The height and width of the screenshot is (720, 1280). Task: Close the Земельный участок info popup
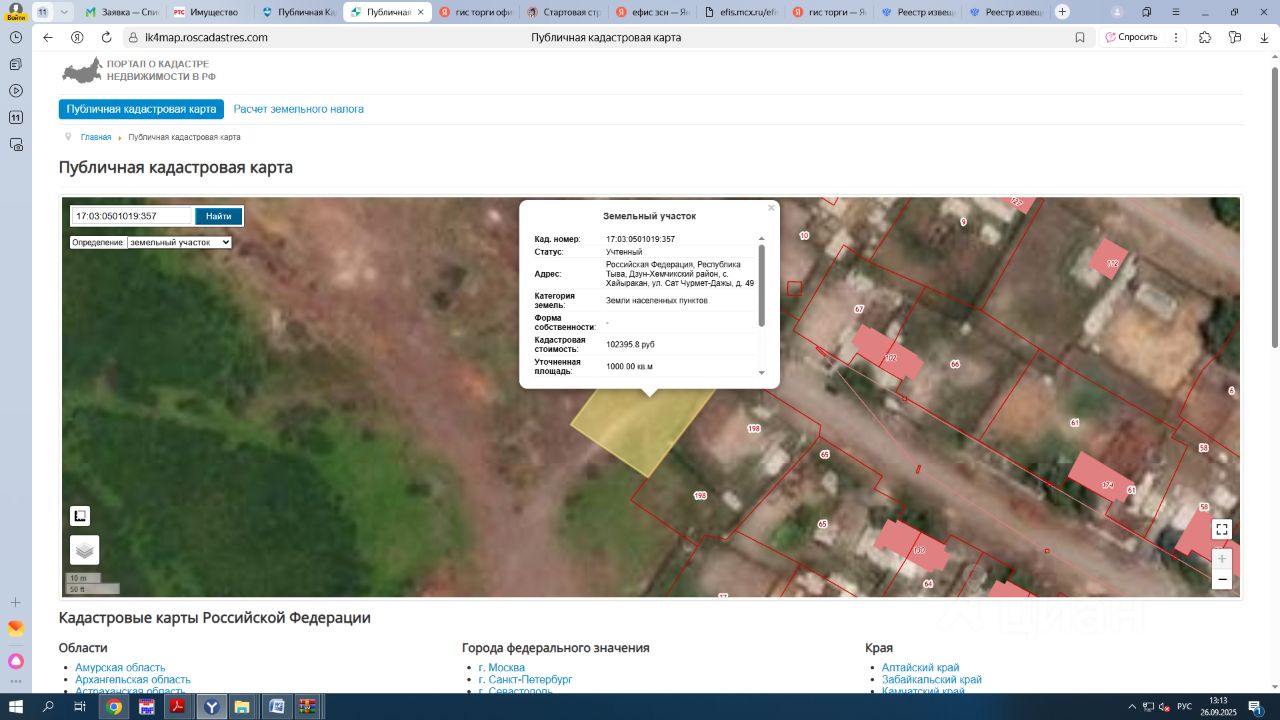coord(771,208)
